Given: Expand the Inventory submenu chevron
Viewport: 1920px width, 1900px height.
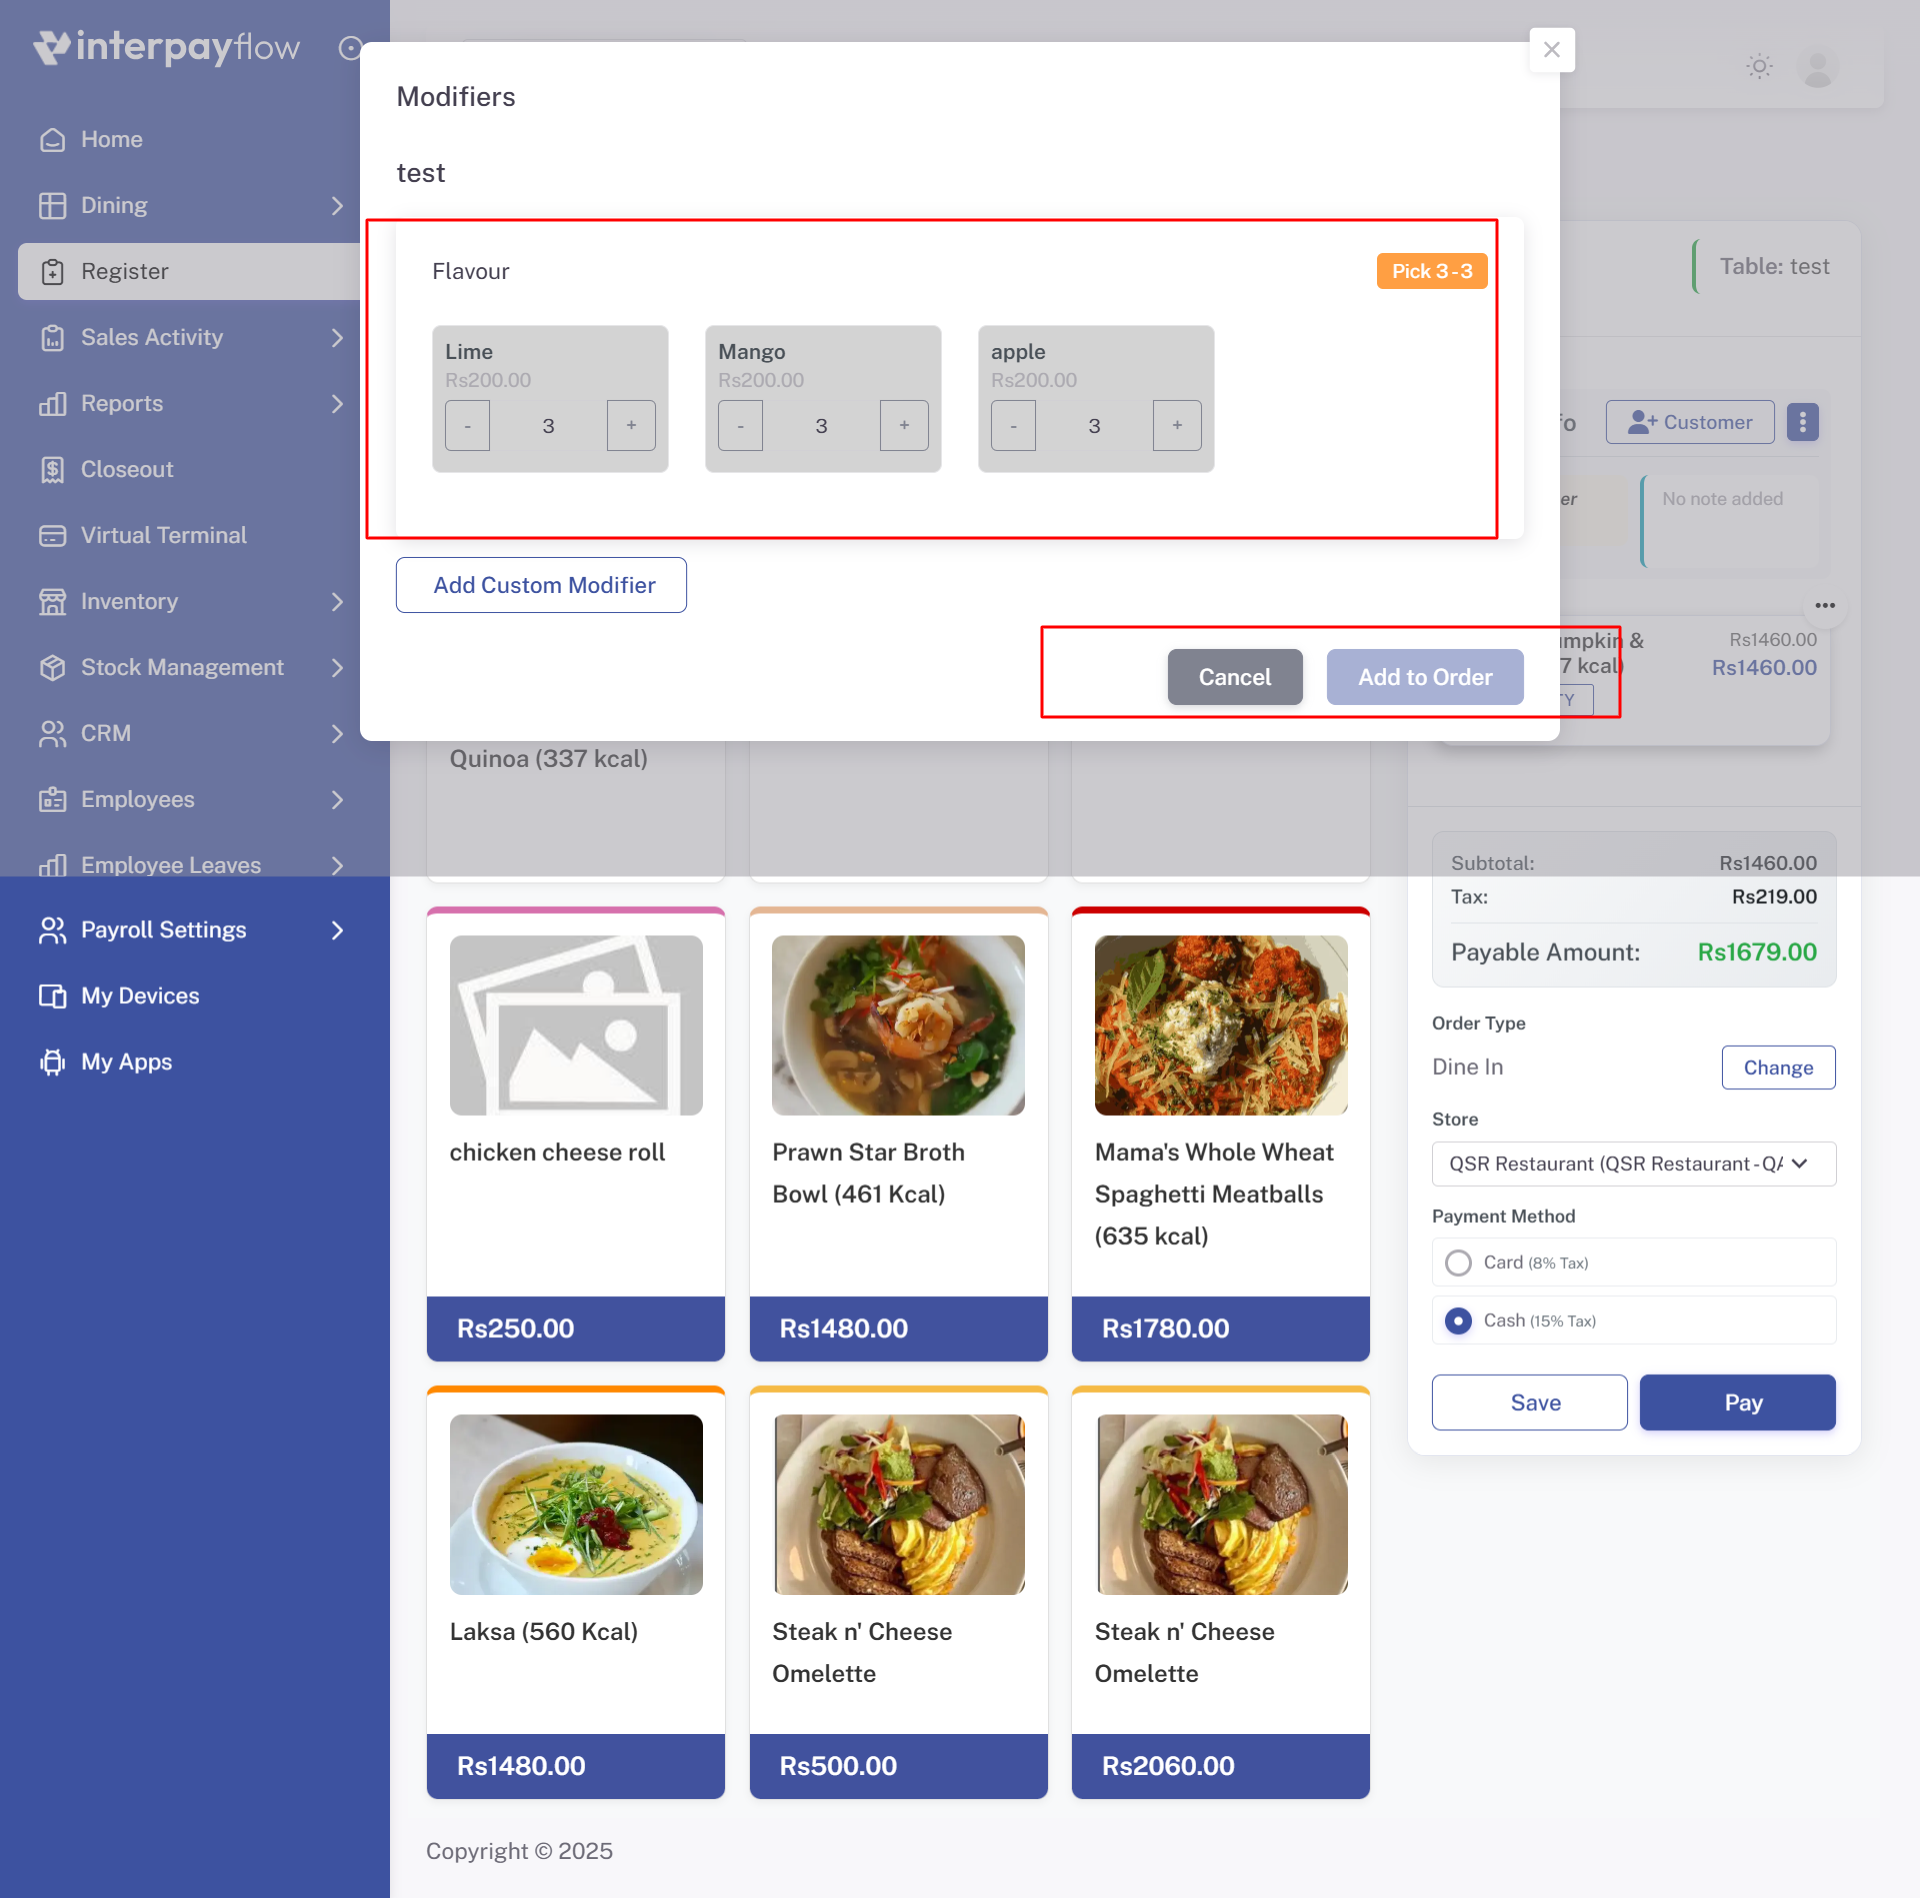Looking at the screenshot, I should pos(337,602).
